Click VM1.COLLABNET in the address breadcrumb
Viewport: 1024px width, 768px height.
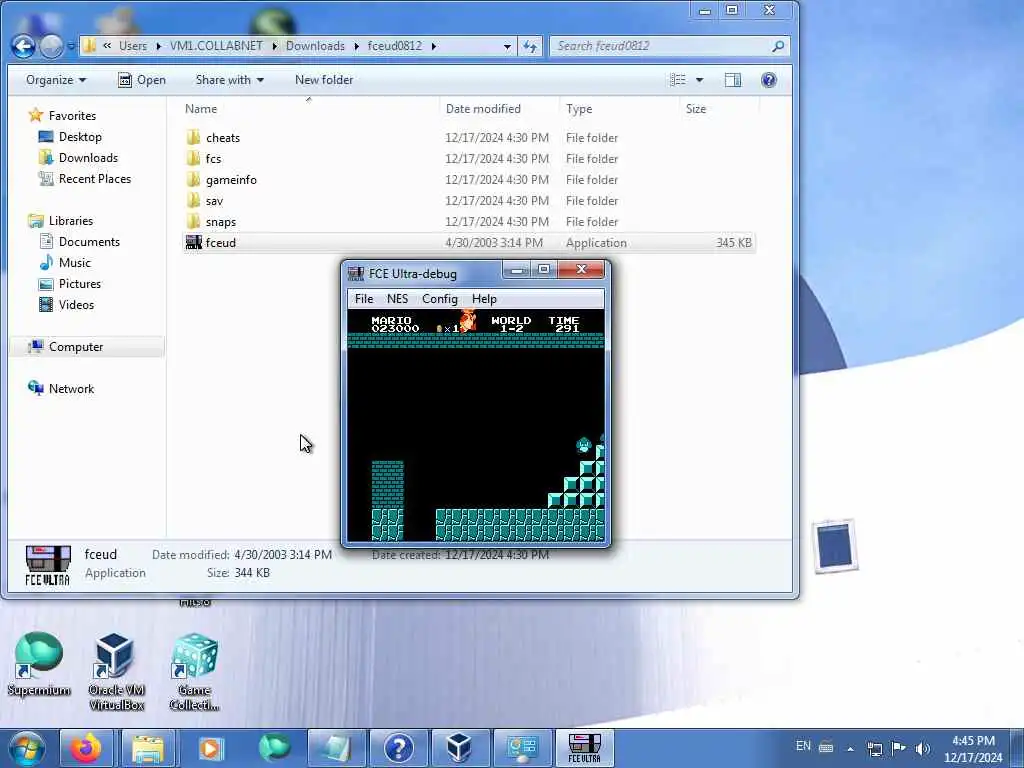216,46
